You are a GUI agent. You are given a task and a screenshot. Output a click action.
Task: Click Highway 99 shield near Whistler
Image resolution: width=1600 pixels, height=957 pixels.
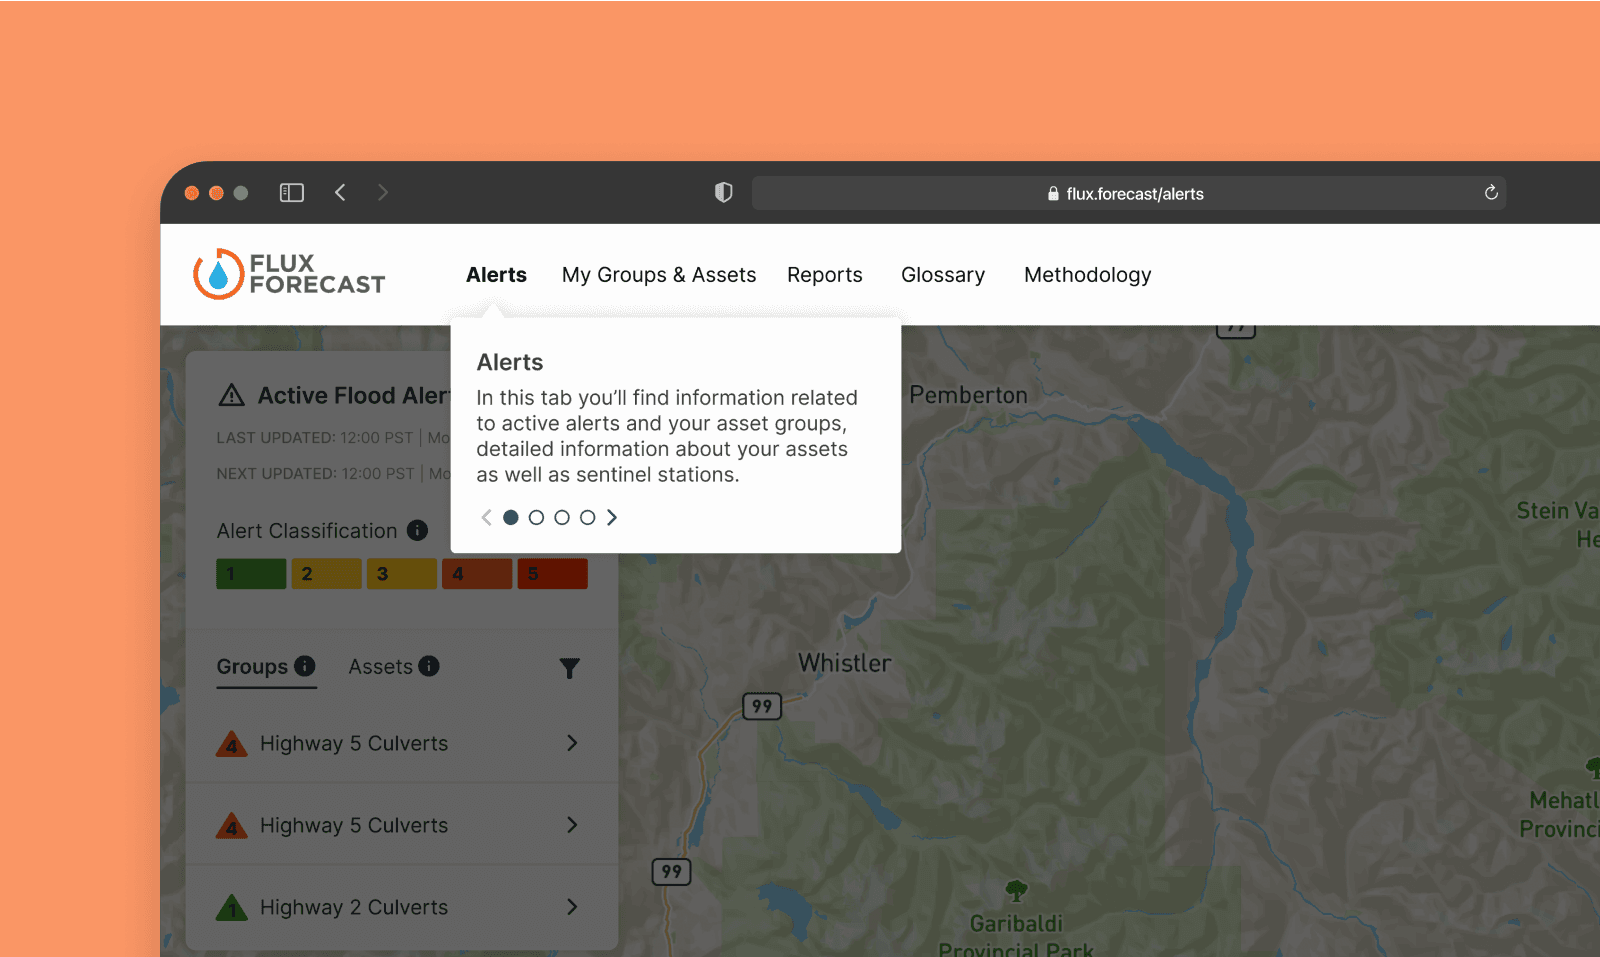pos(762,706)
